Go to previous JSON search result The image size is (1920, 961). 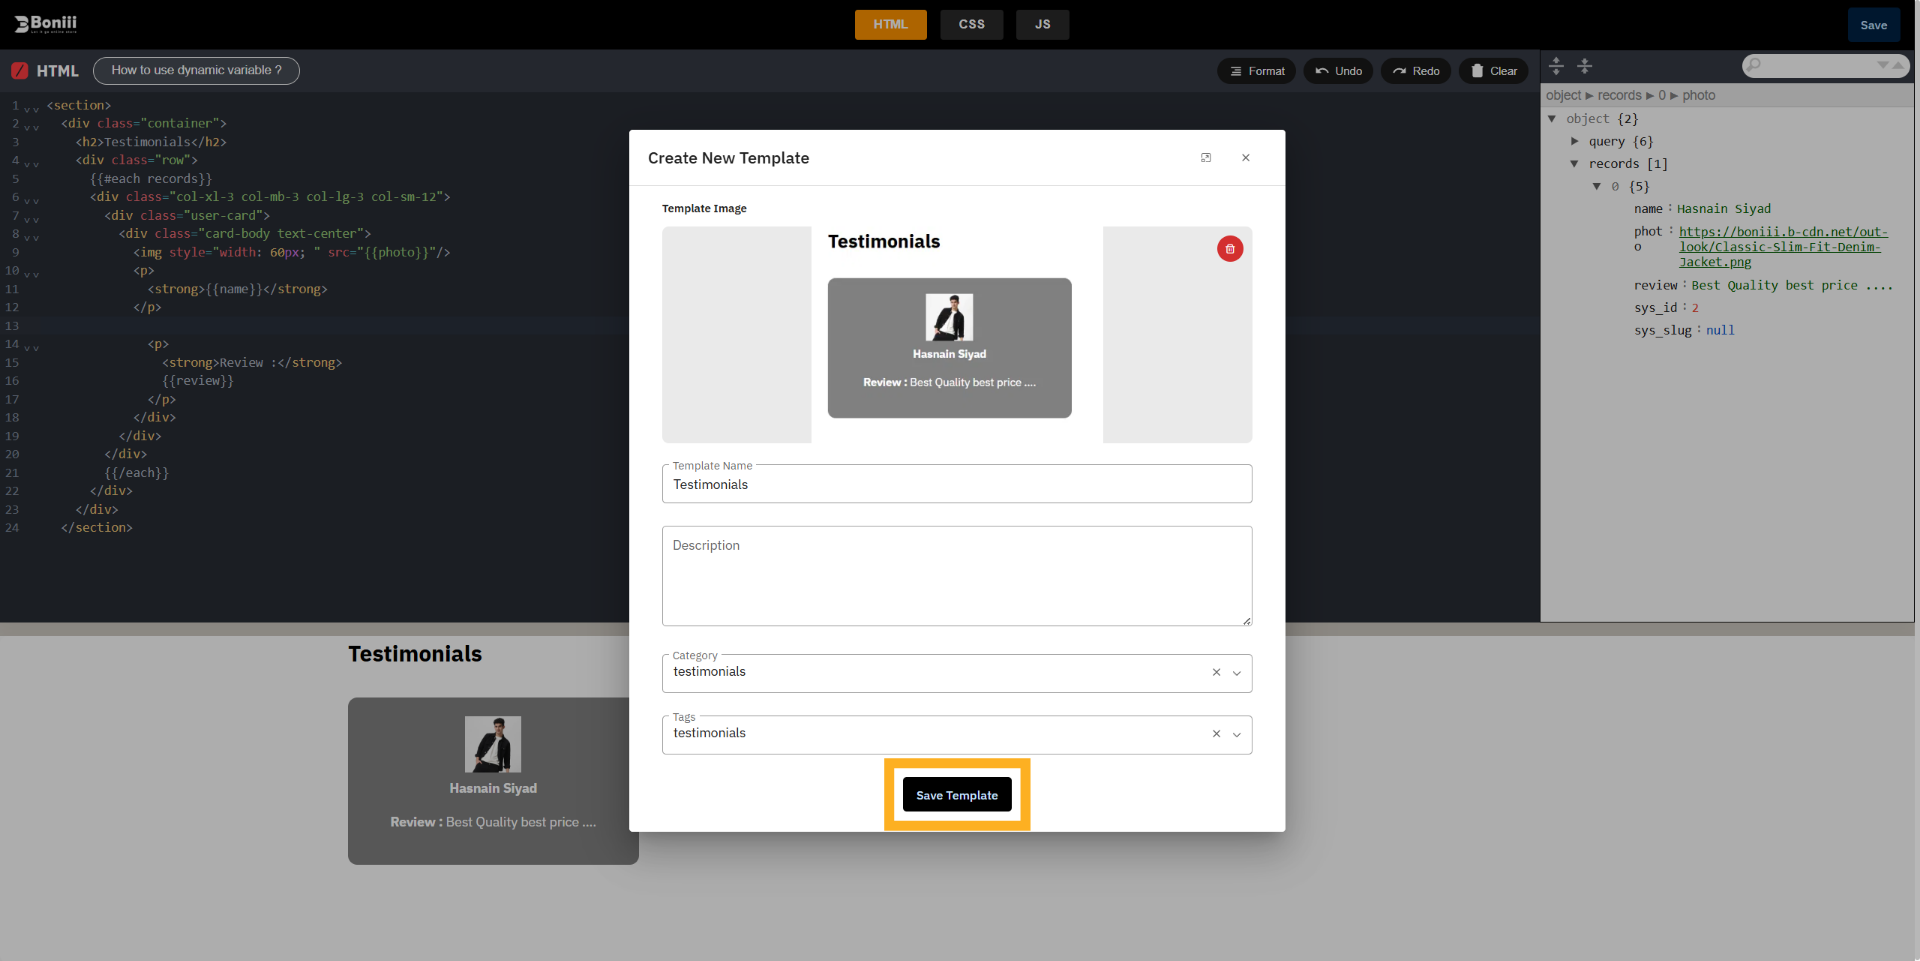click(x=1898, y=65)
